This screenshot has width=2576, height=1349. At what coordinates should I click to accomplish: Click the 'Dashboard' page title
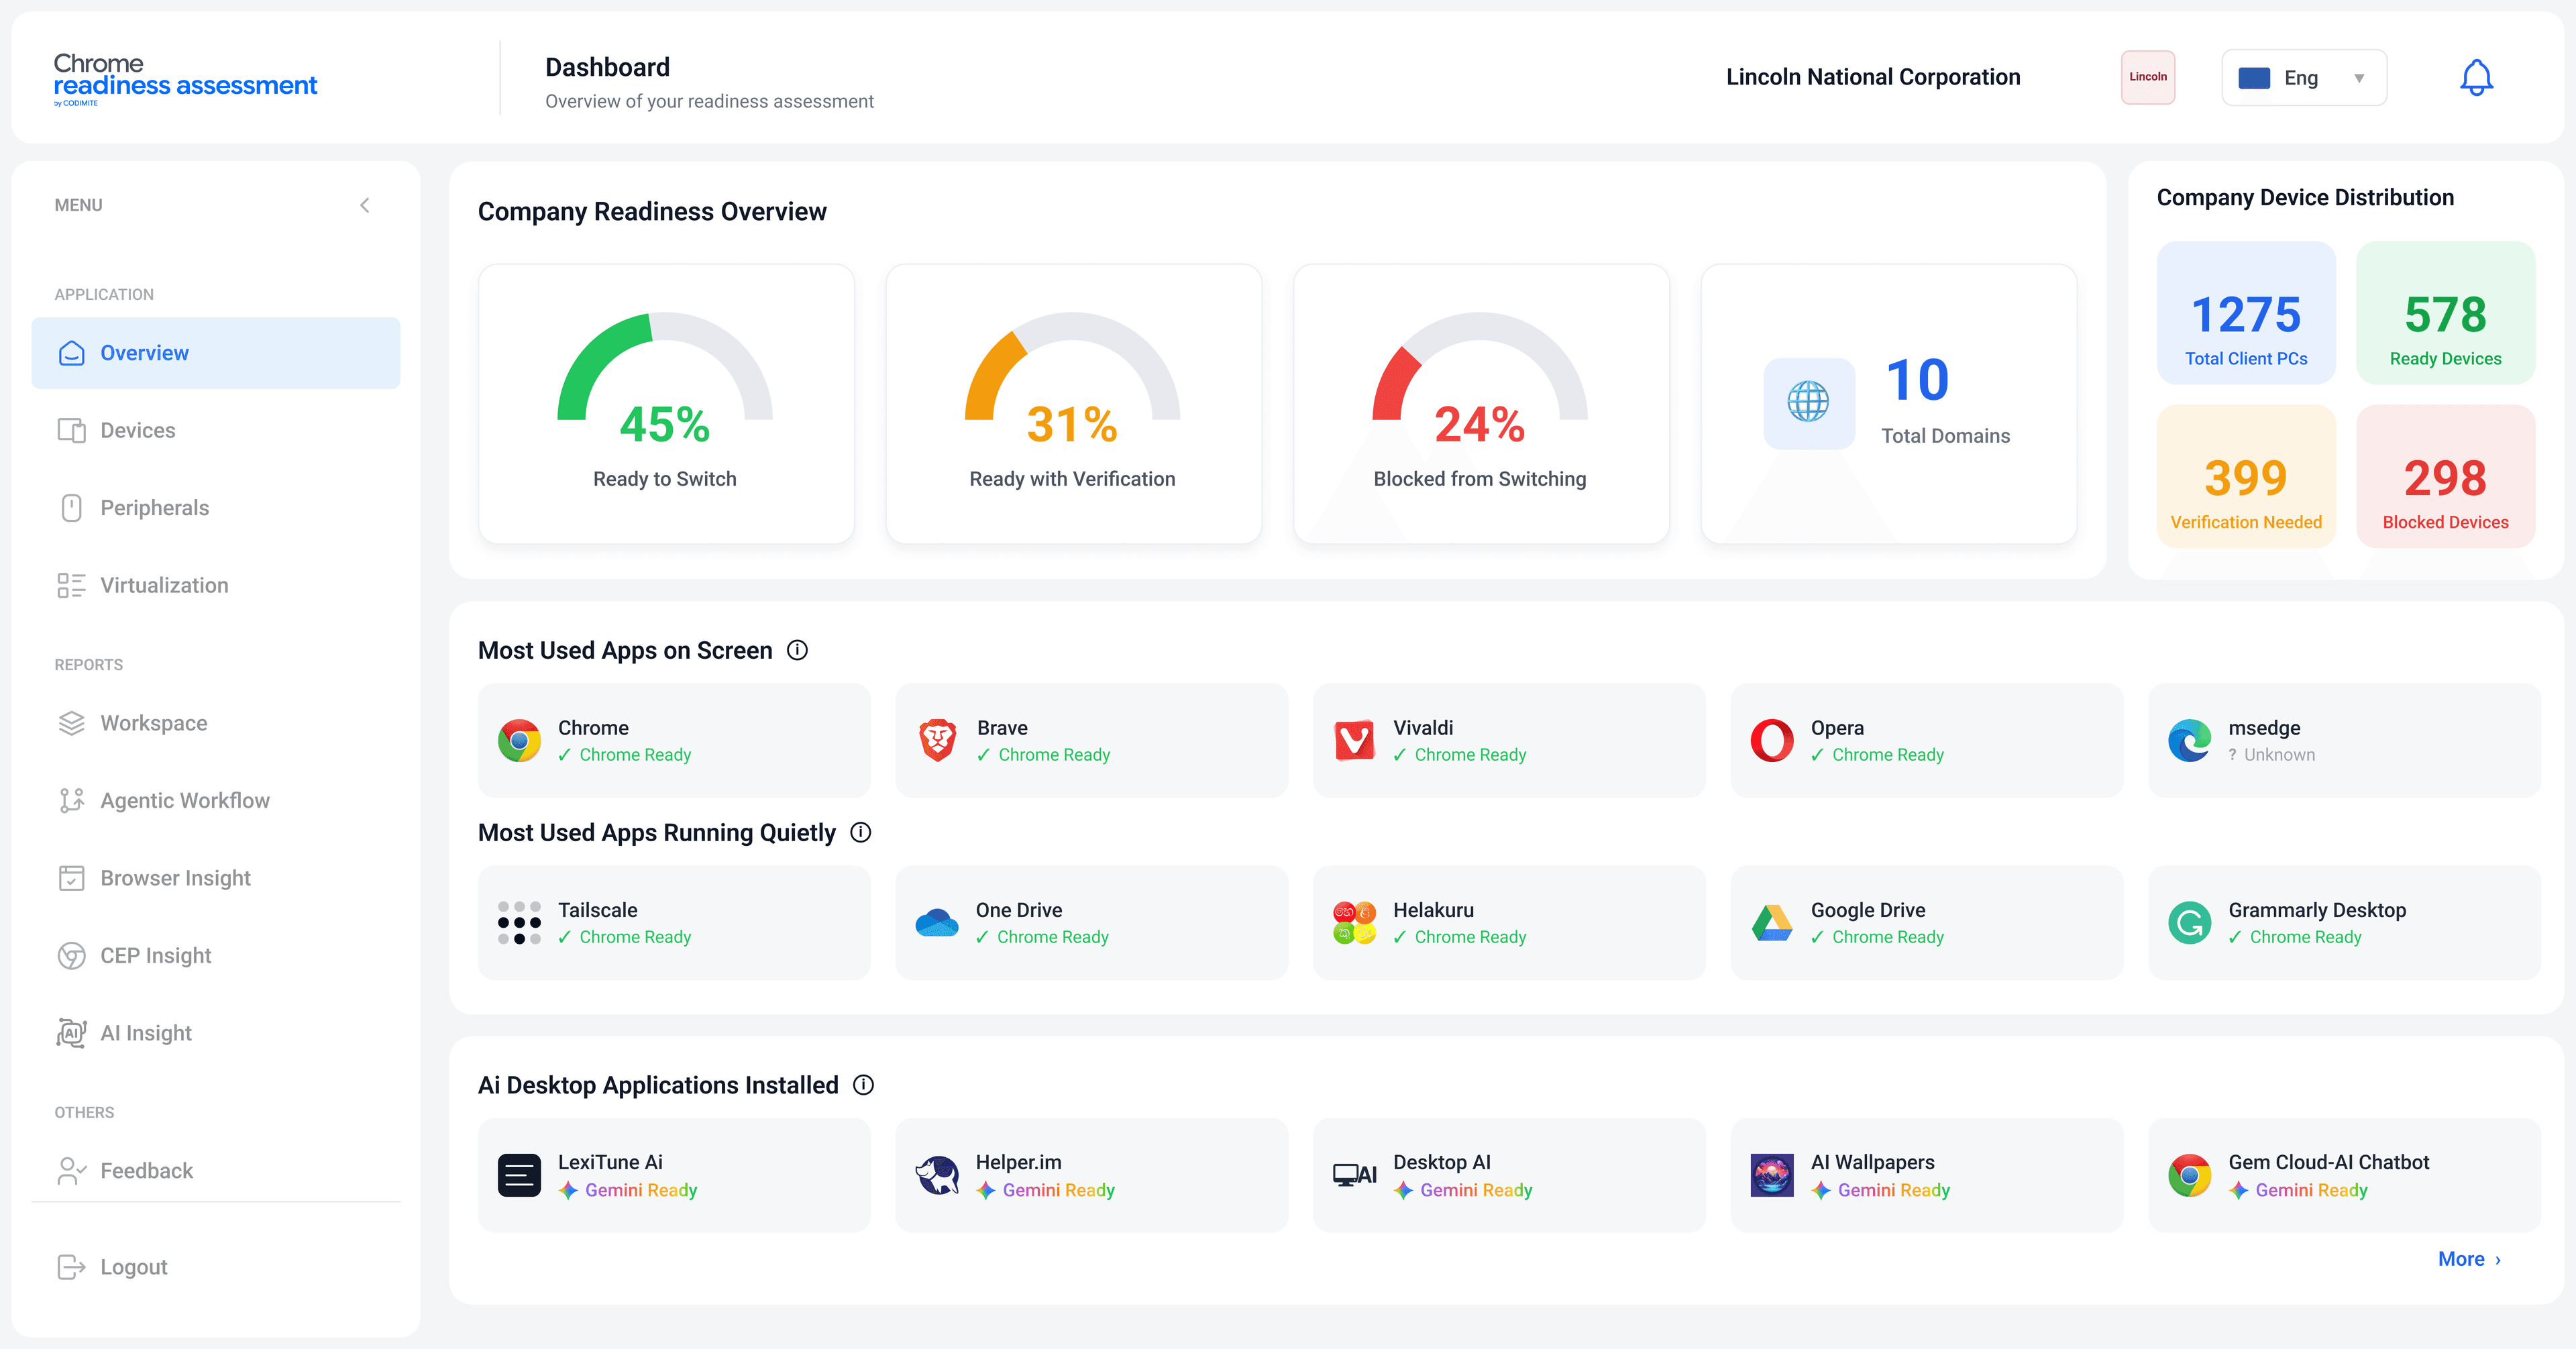[x=607, y=67]
